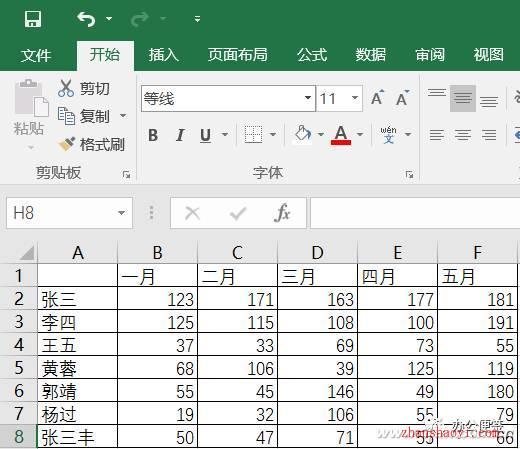Select the 开始 ribbon tab

coord(105,55)
